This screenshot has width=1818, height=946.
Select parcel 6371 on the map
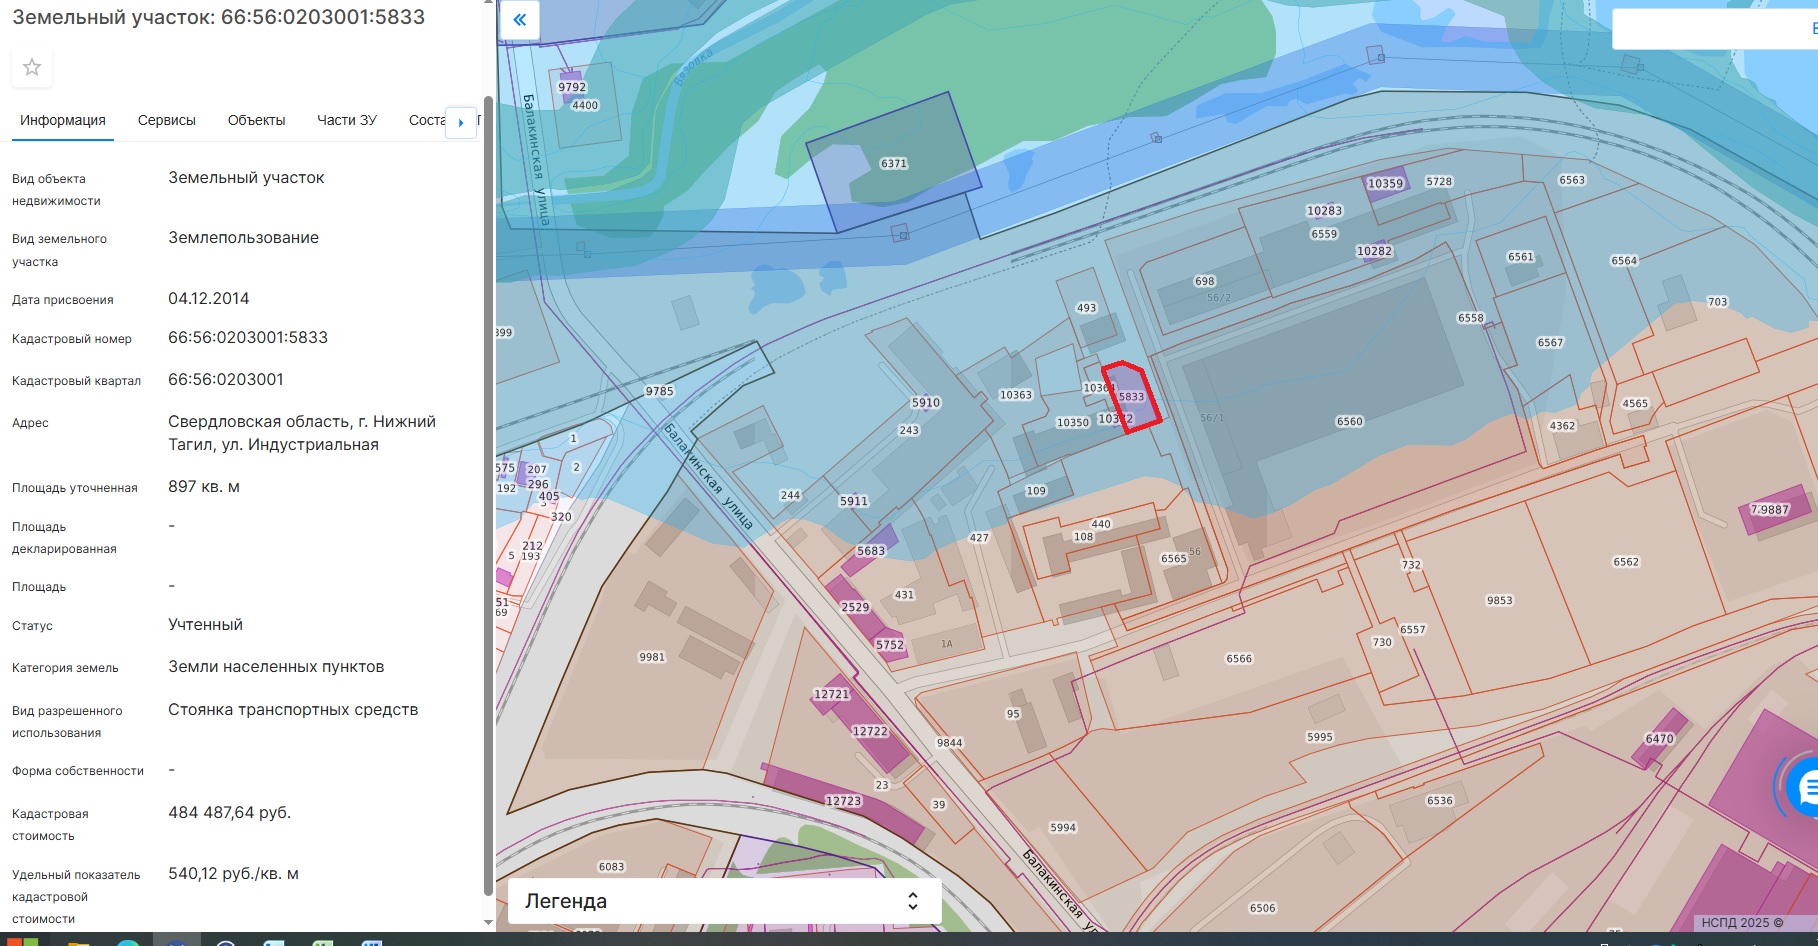point(893,164)
